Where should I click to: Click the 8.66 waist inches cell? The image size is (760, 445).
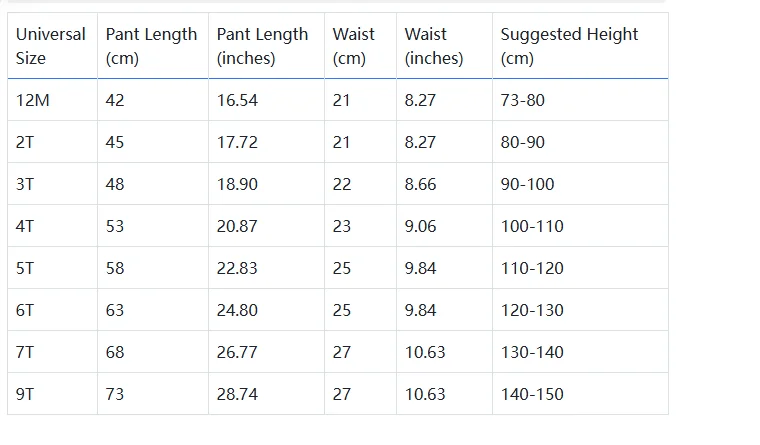444,184
